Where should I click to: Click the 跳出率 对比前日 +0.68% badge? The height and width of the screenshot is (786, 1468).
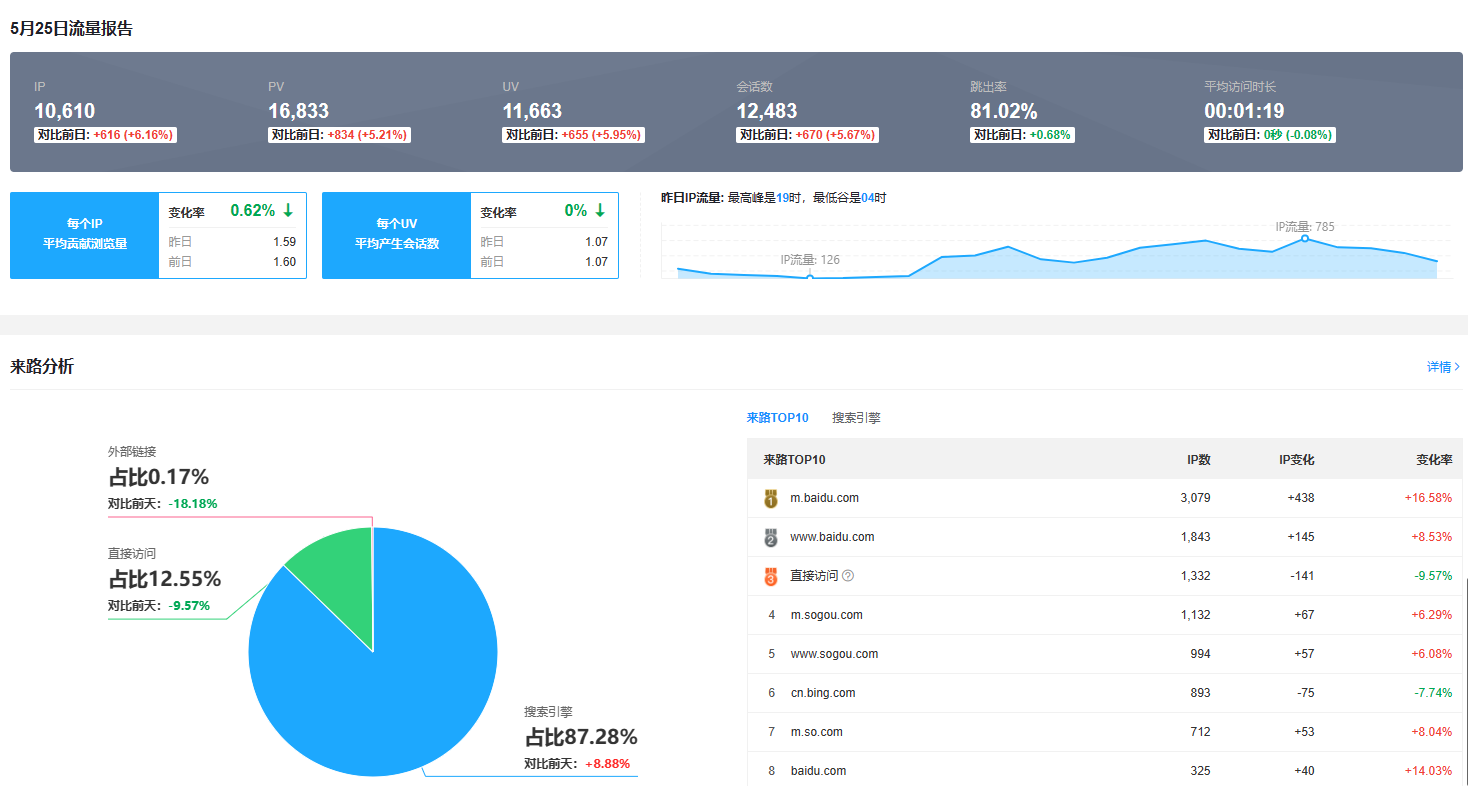[1022, 135]
